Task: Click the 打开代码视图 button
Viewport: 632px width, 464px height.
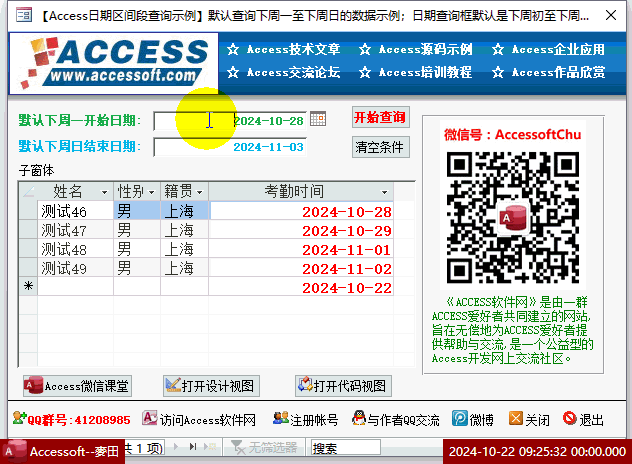Action: point(343,386)
